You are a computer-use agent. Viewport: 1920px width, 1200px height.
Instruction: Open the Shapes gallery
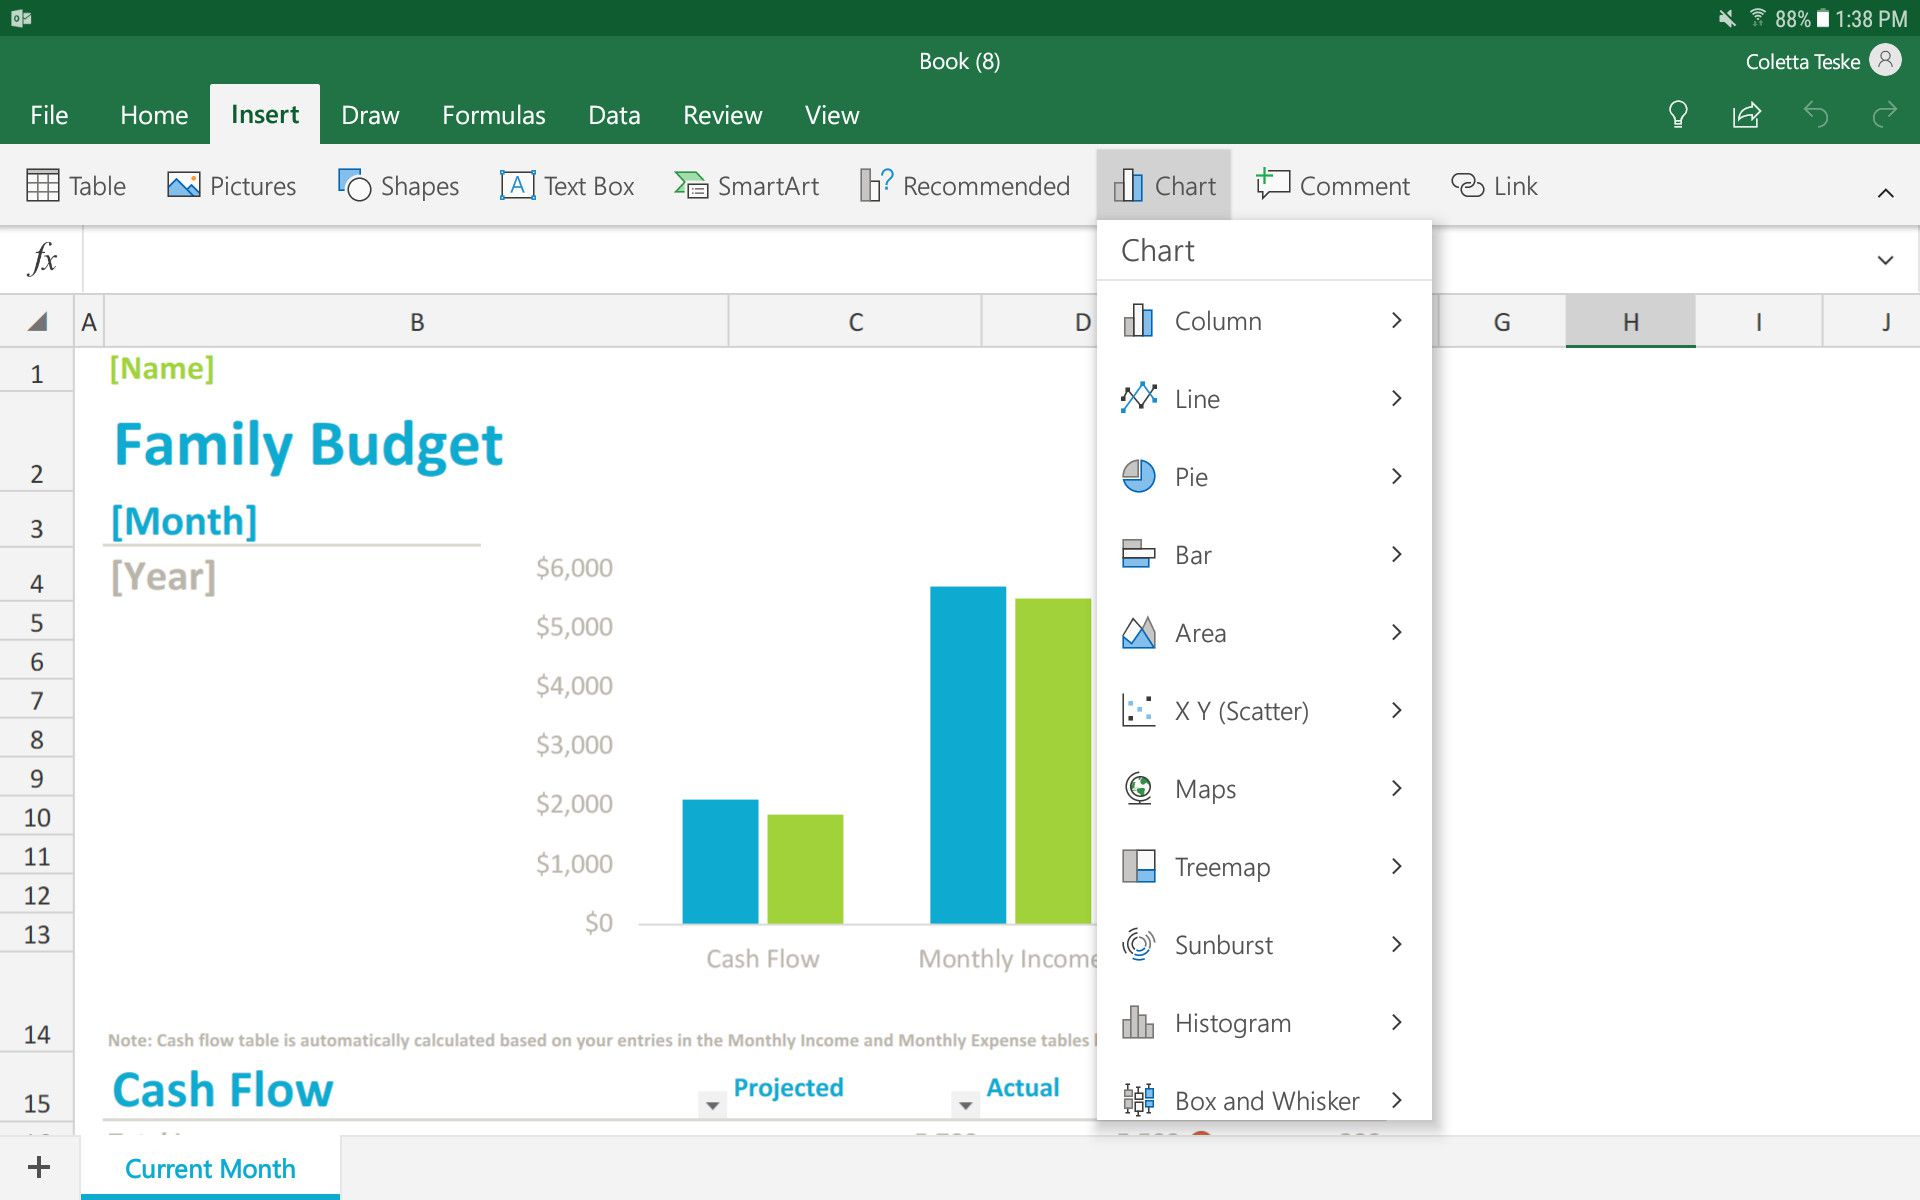click(x=398, y=185)
